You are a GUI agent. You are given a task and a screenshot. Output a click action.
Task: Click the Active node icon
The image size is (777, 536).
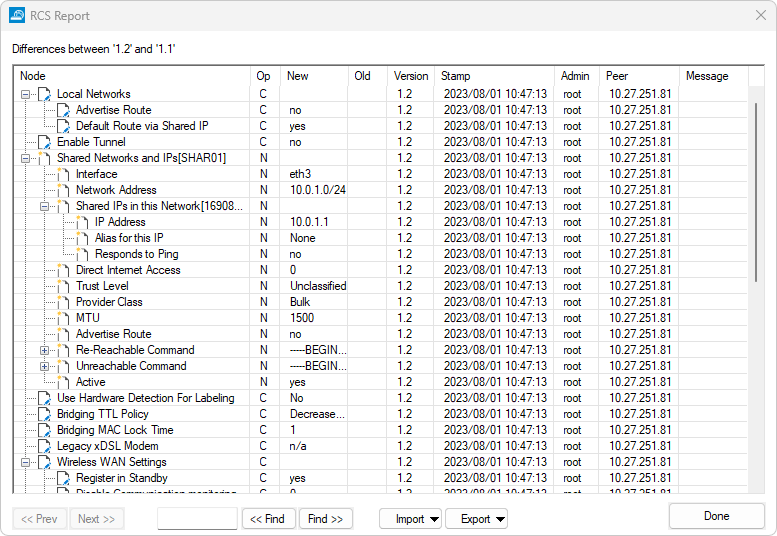63,382
